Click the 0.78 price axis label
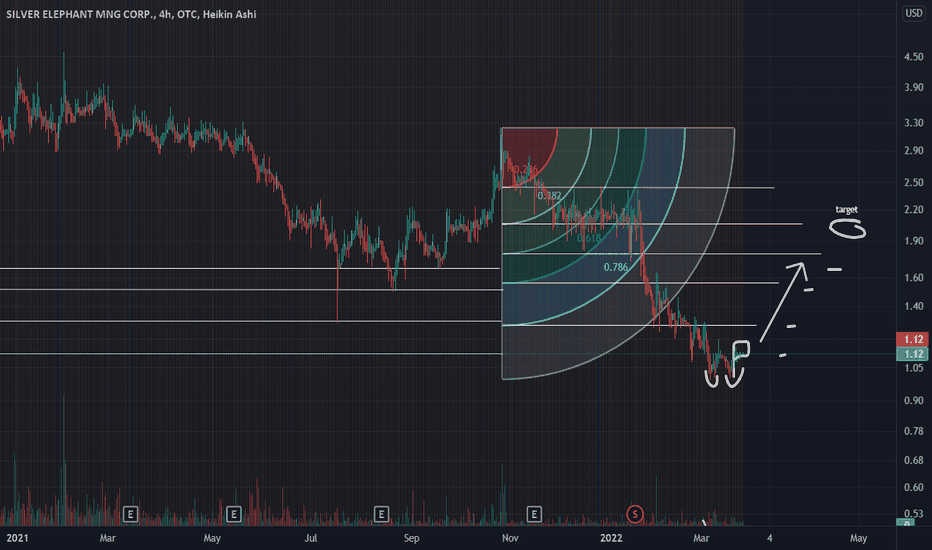This screenshot has height=550, width=932. [x=914, y=431]
